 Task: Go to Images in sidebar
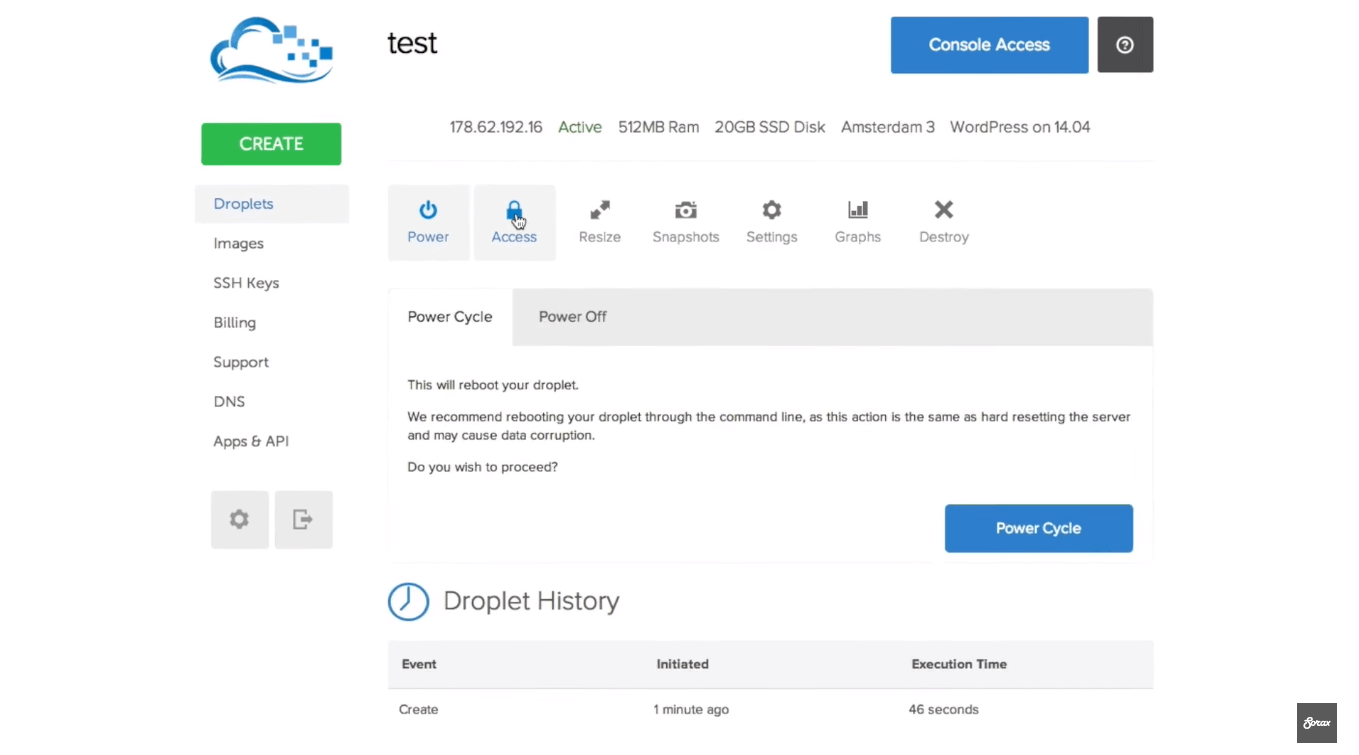point(239,244)
